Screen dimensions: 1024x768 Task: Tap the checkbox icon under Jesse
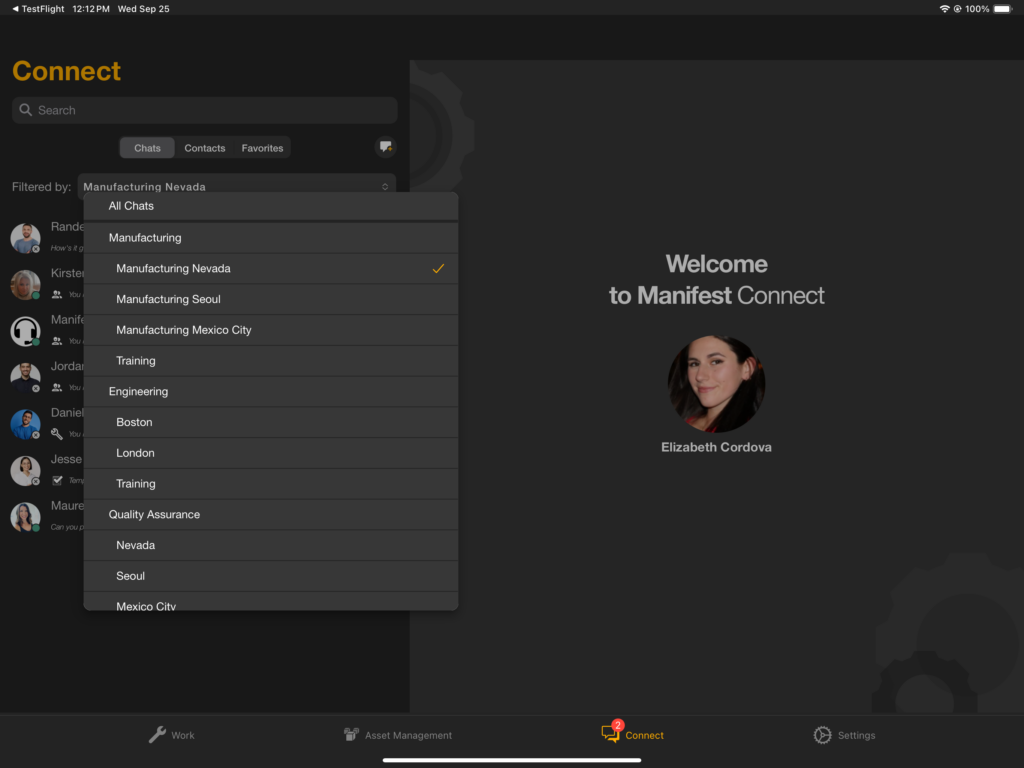(x=57, y=480)
